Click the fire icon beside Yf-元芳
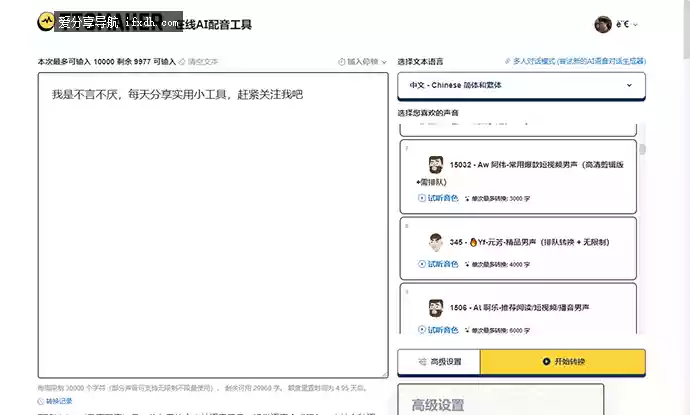The height and width of the screenshot is (415, 690). (x=473, y=242)
